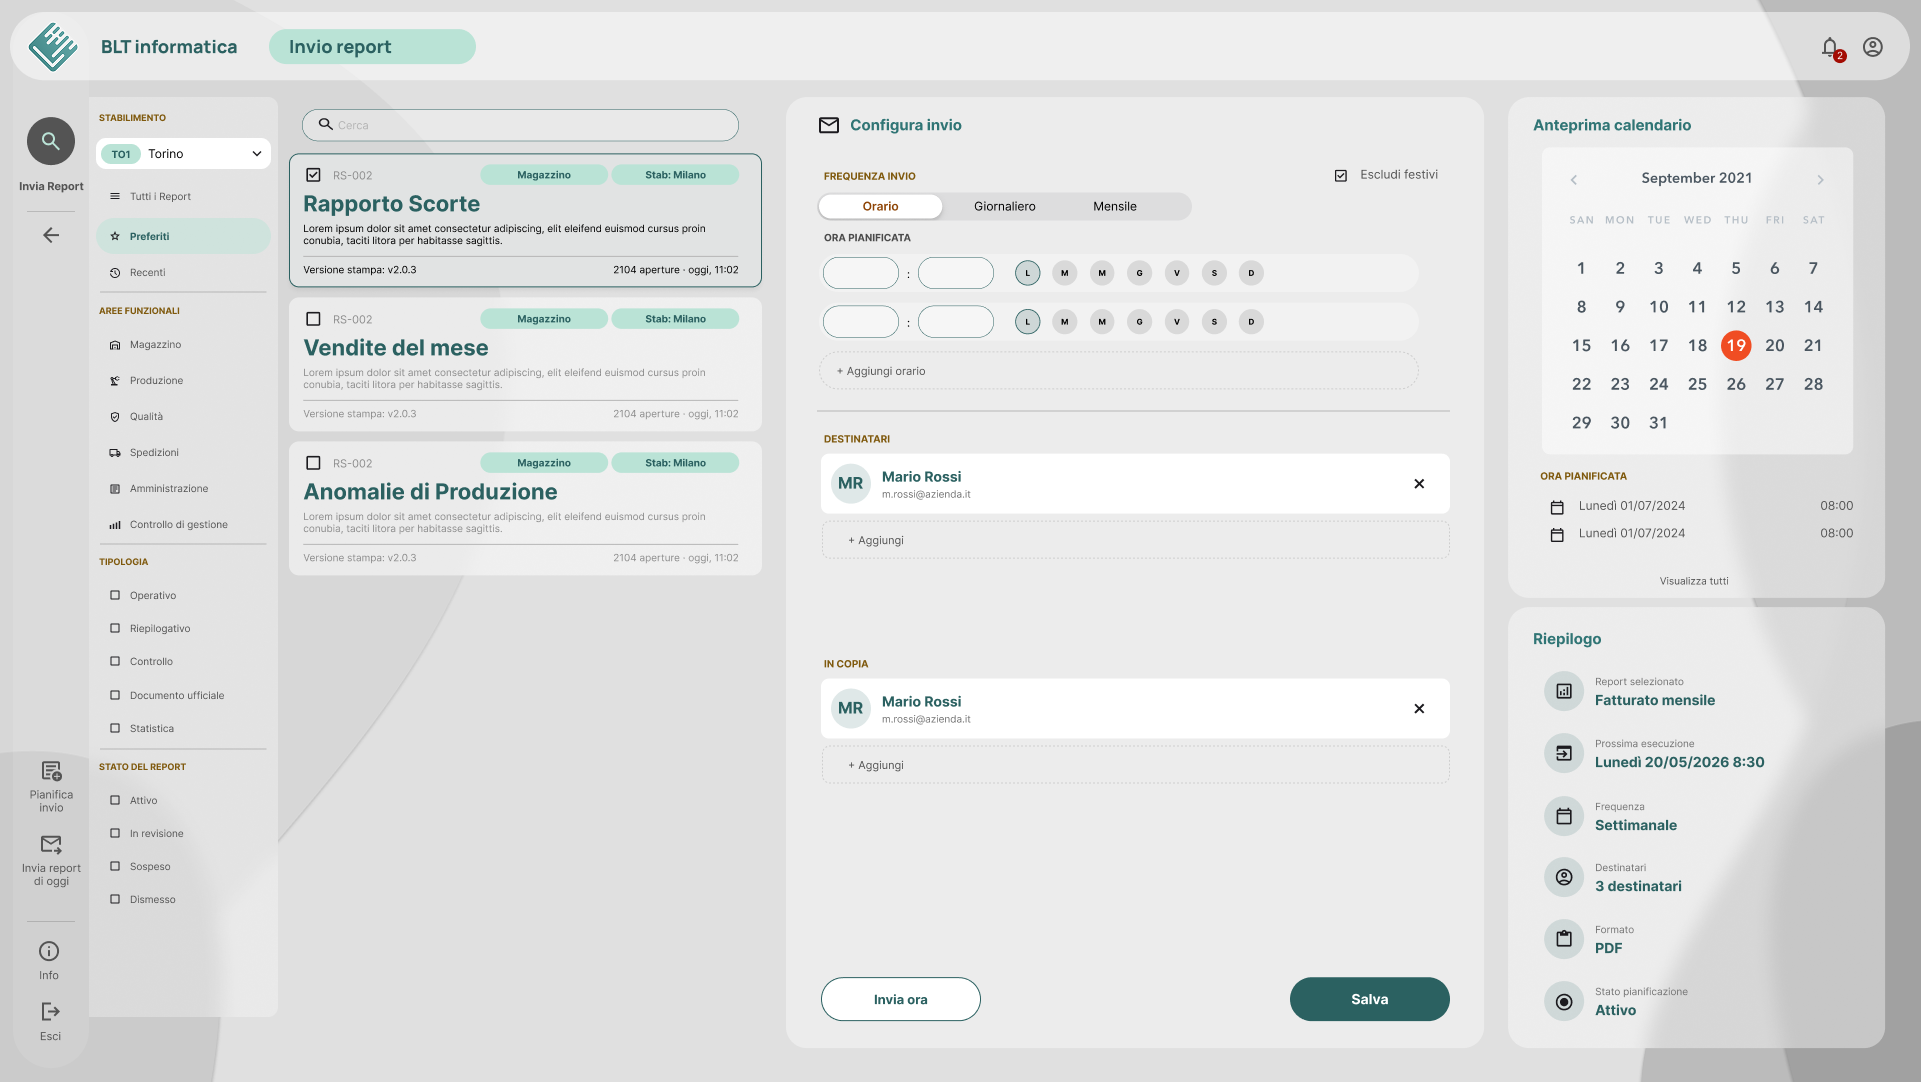
Task: Go back using the left arrow icon
Action: (x=51, y=235)
